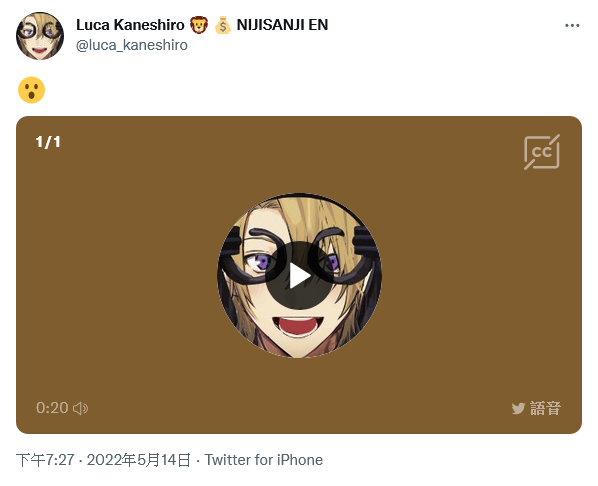Click the Twitter bird icon

(518, 409)
